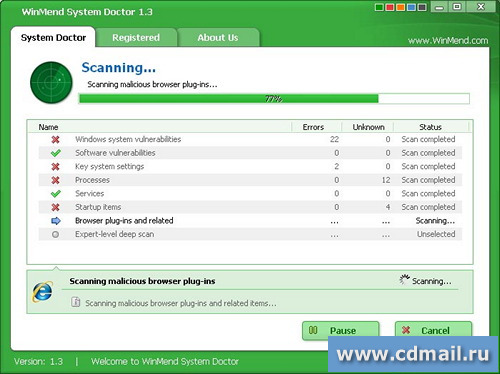Pause the running scan

point(341,330)
